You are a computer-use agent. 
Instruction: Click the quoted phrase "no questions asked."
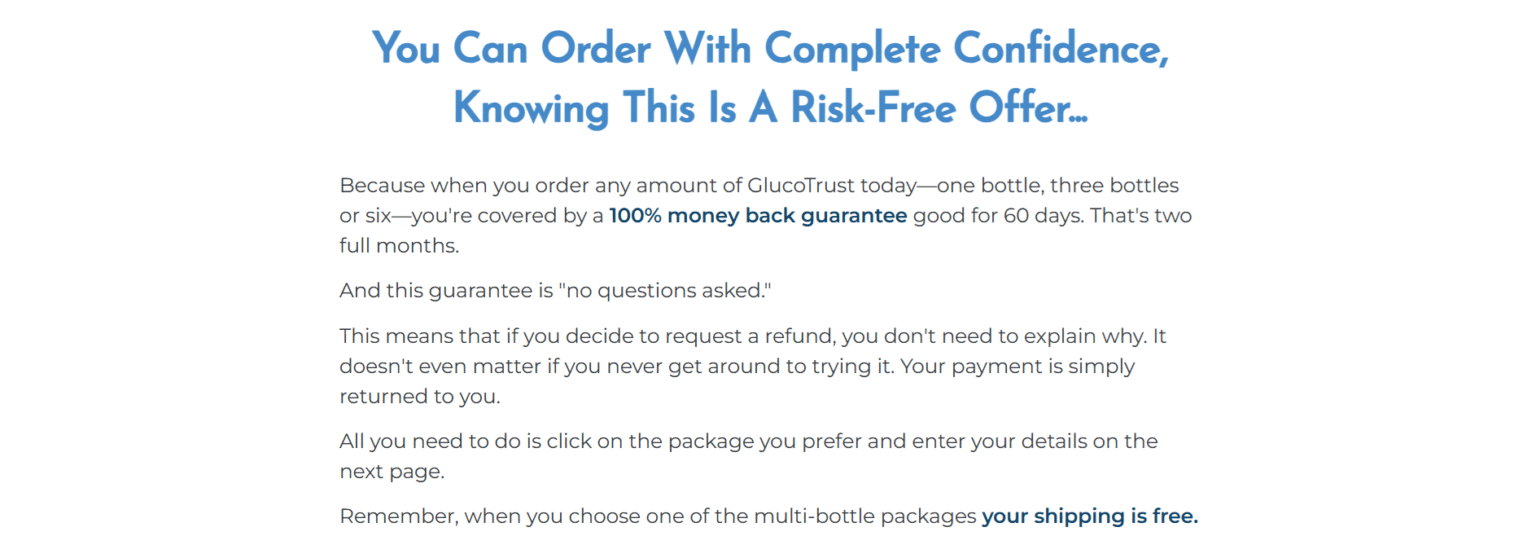(665, 291)
